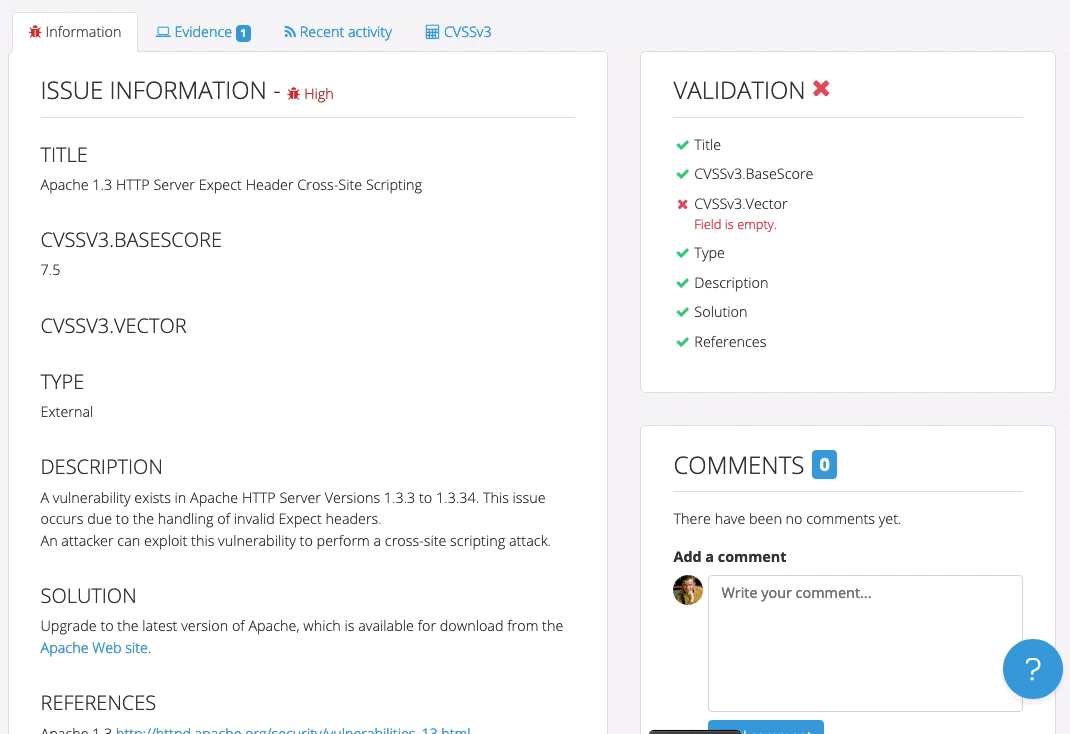Click the green check beside Title validation
1070x734 pixels.
coord(682,144)
